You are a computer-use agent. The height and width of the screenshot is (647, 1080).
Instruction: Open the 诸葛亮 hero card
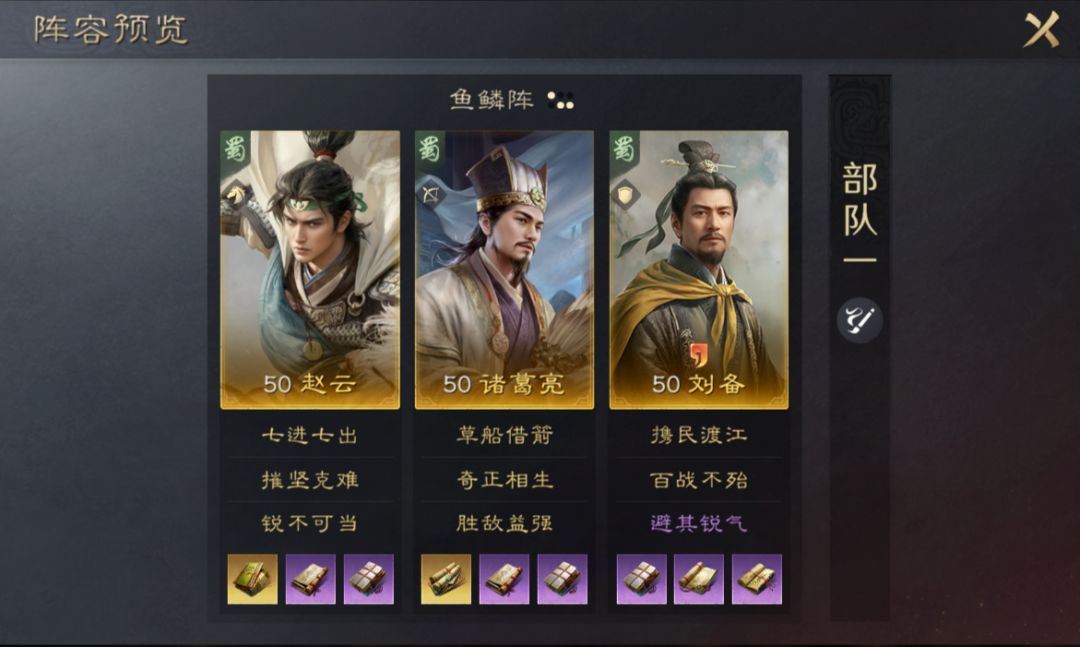click(504, 269)
